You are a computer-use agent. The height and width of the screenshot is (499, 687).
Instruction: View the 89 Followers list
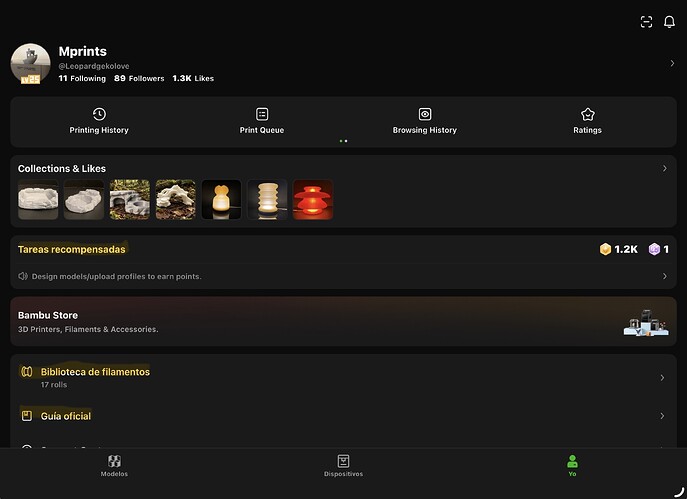point(139,78)
